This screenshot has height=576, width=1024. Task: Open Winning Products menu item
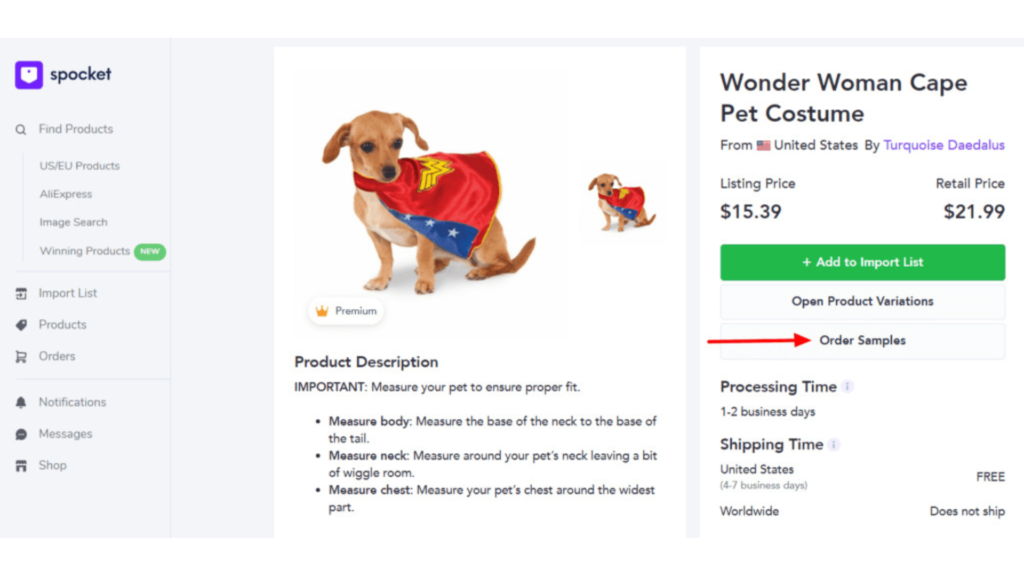pyautogui.click(x=84, y=251)
